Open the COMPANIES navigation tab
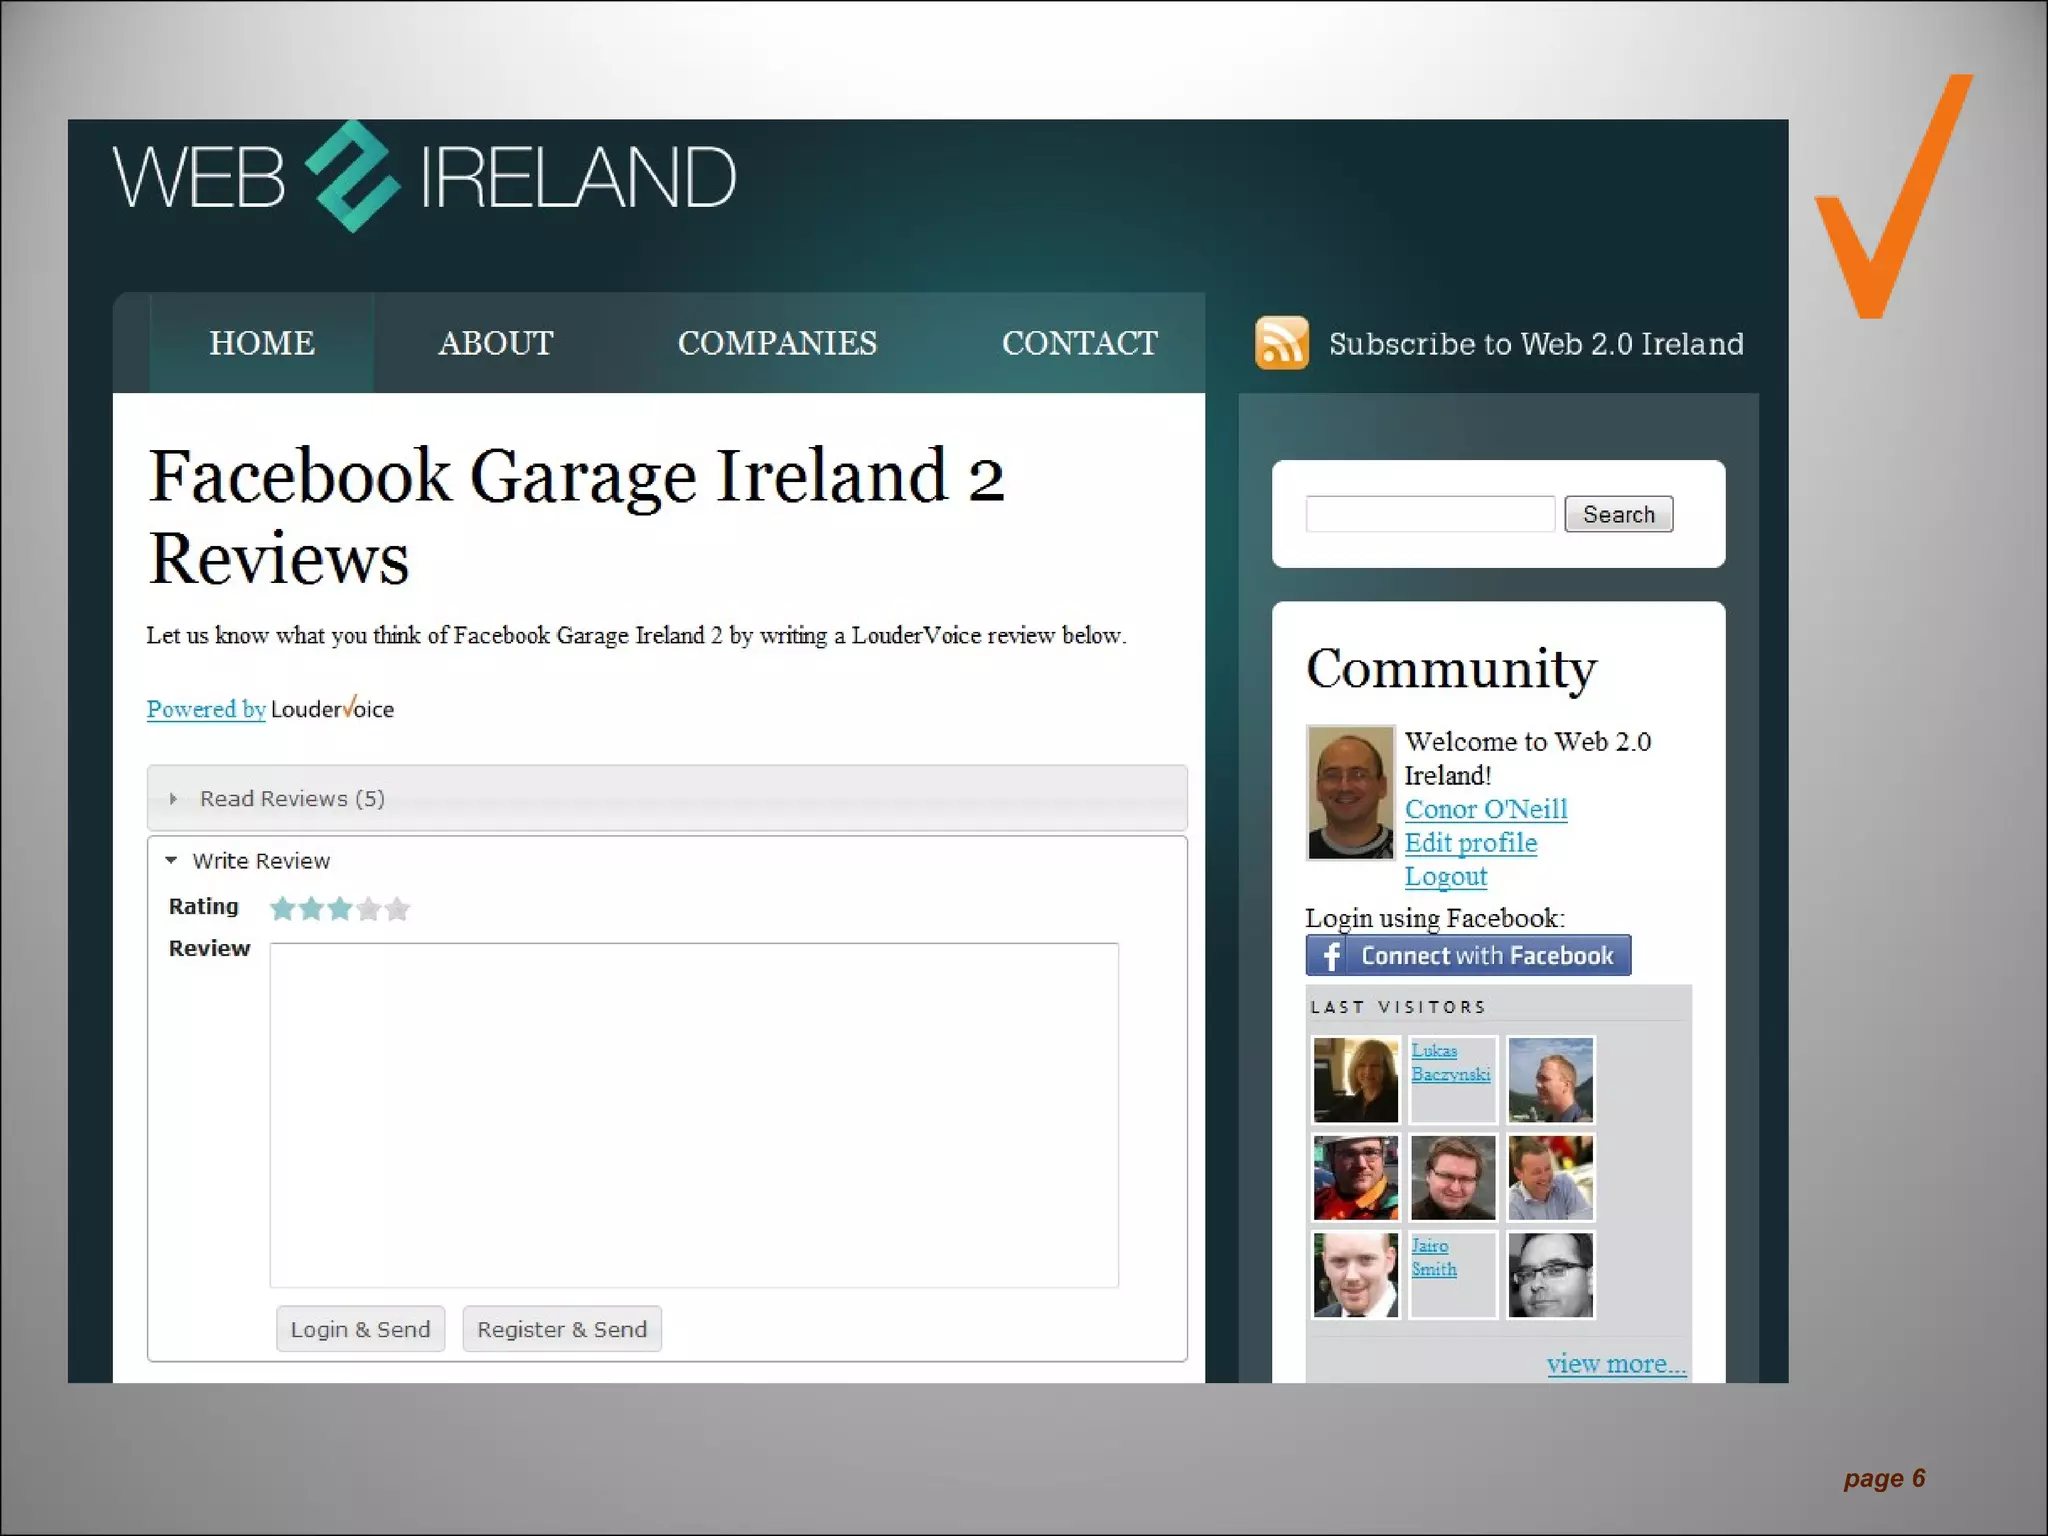The width and height of the screenshot is (2048, 1536). (x=777, y=343)
